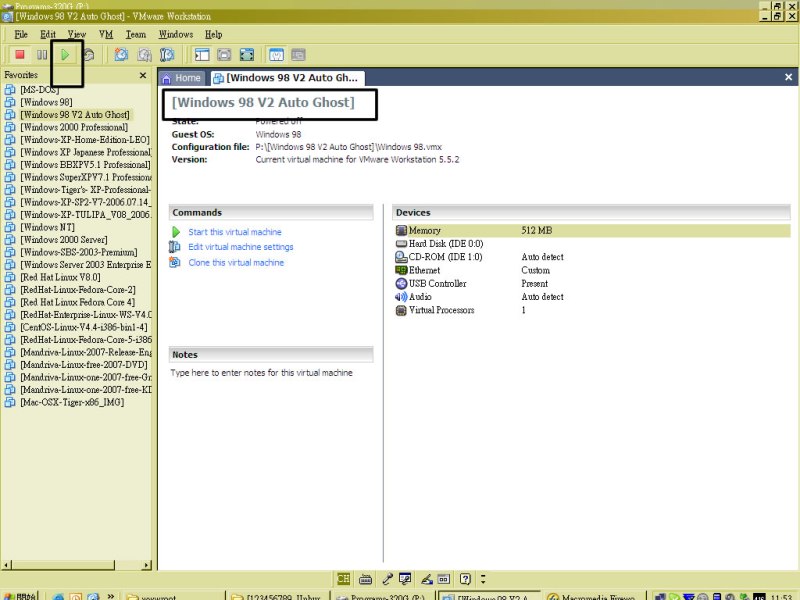Select [Red Hat Linux V8.0] in Favorites
Screen dimensions: 800x600
click(x=60, y=277)
